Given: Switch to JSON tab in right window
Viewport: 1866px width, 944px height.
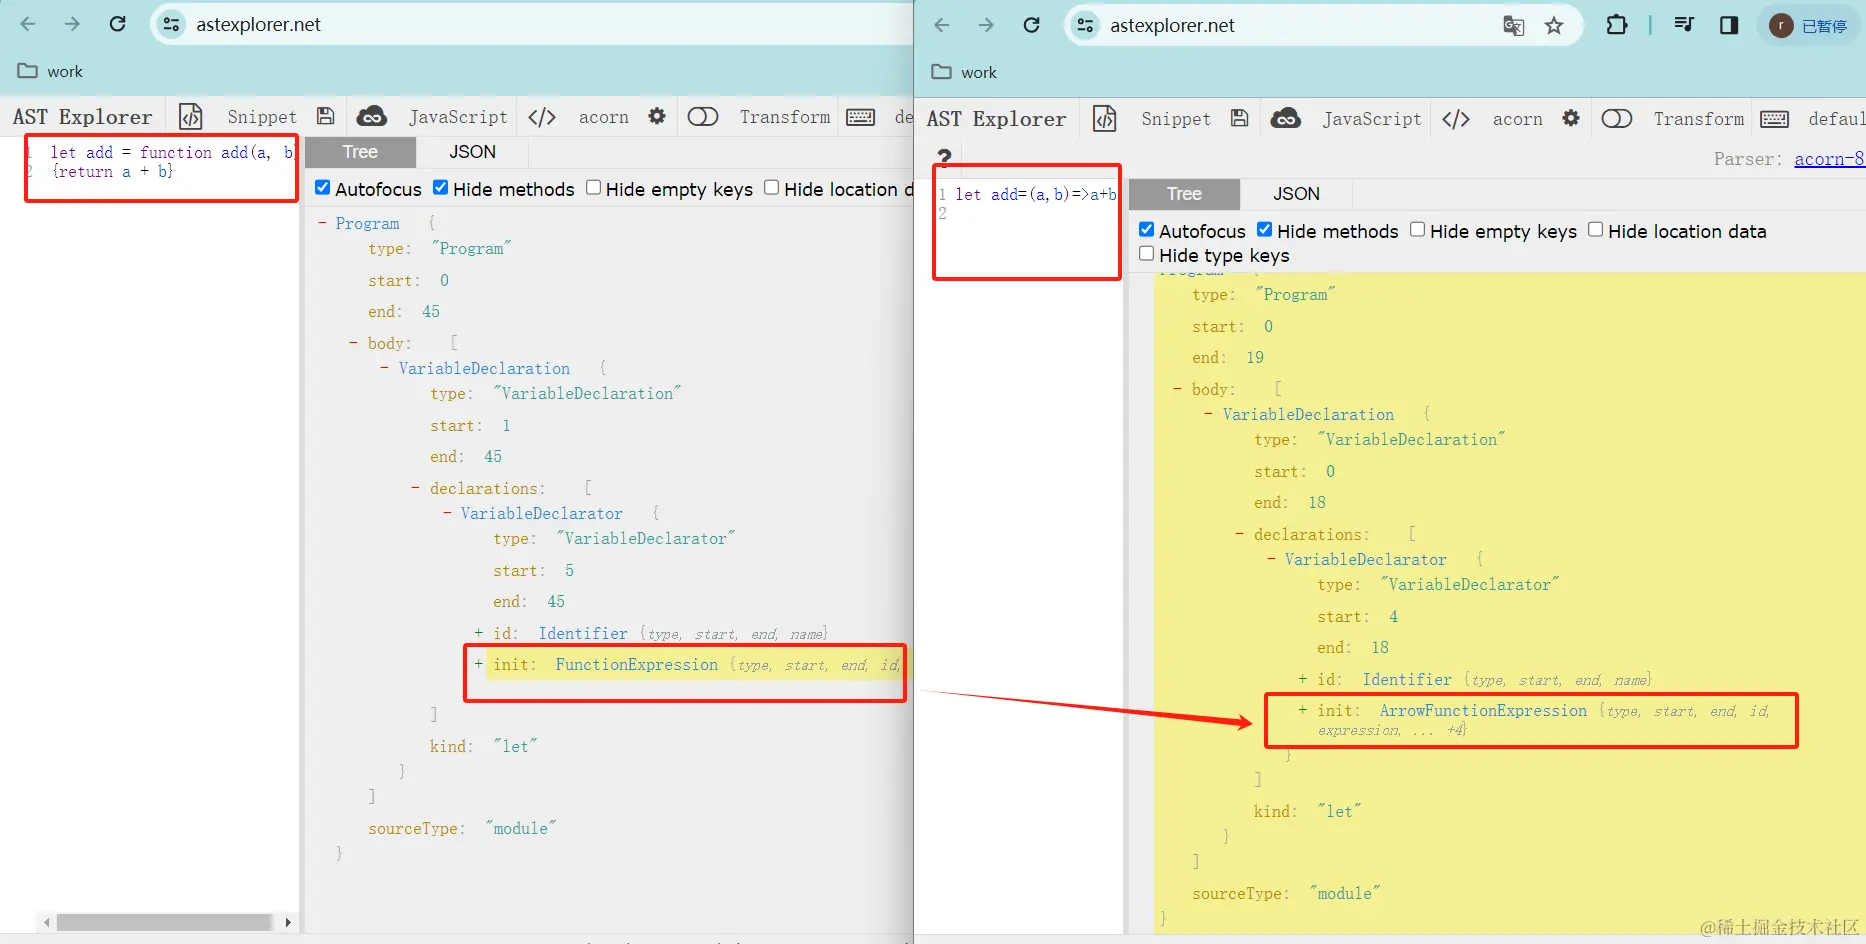Looking at the screenshot, I should point(1296,194).
